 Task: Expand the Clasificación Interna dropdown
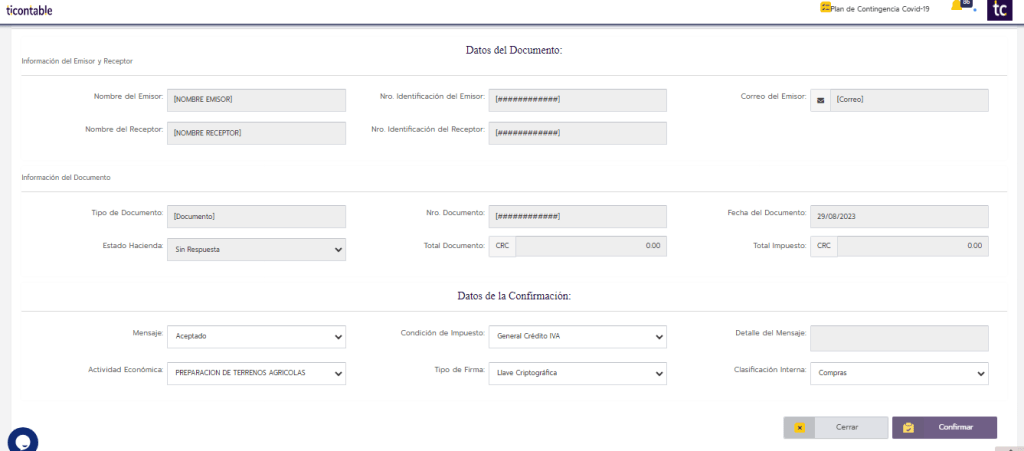pos(898,373)
